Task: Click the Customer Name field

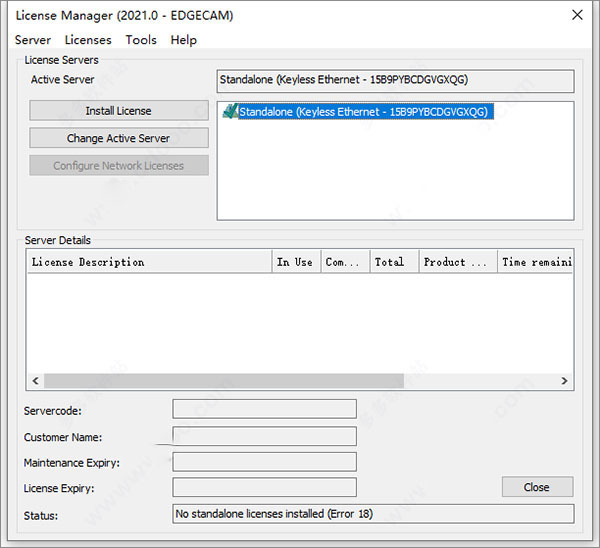Action: point(264,436)
